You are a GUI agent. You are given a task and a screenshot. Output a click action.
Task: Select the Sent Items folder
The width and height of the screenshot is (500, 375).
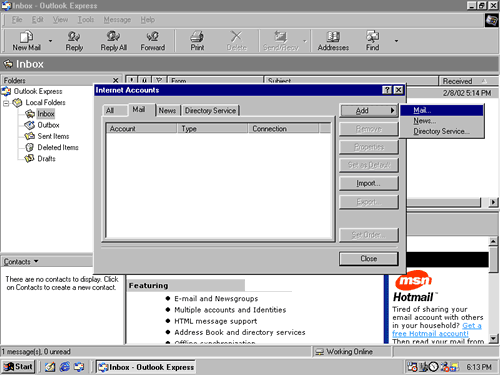click(x=53, y=136)
